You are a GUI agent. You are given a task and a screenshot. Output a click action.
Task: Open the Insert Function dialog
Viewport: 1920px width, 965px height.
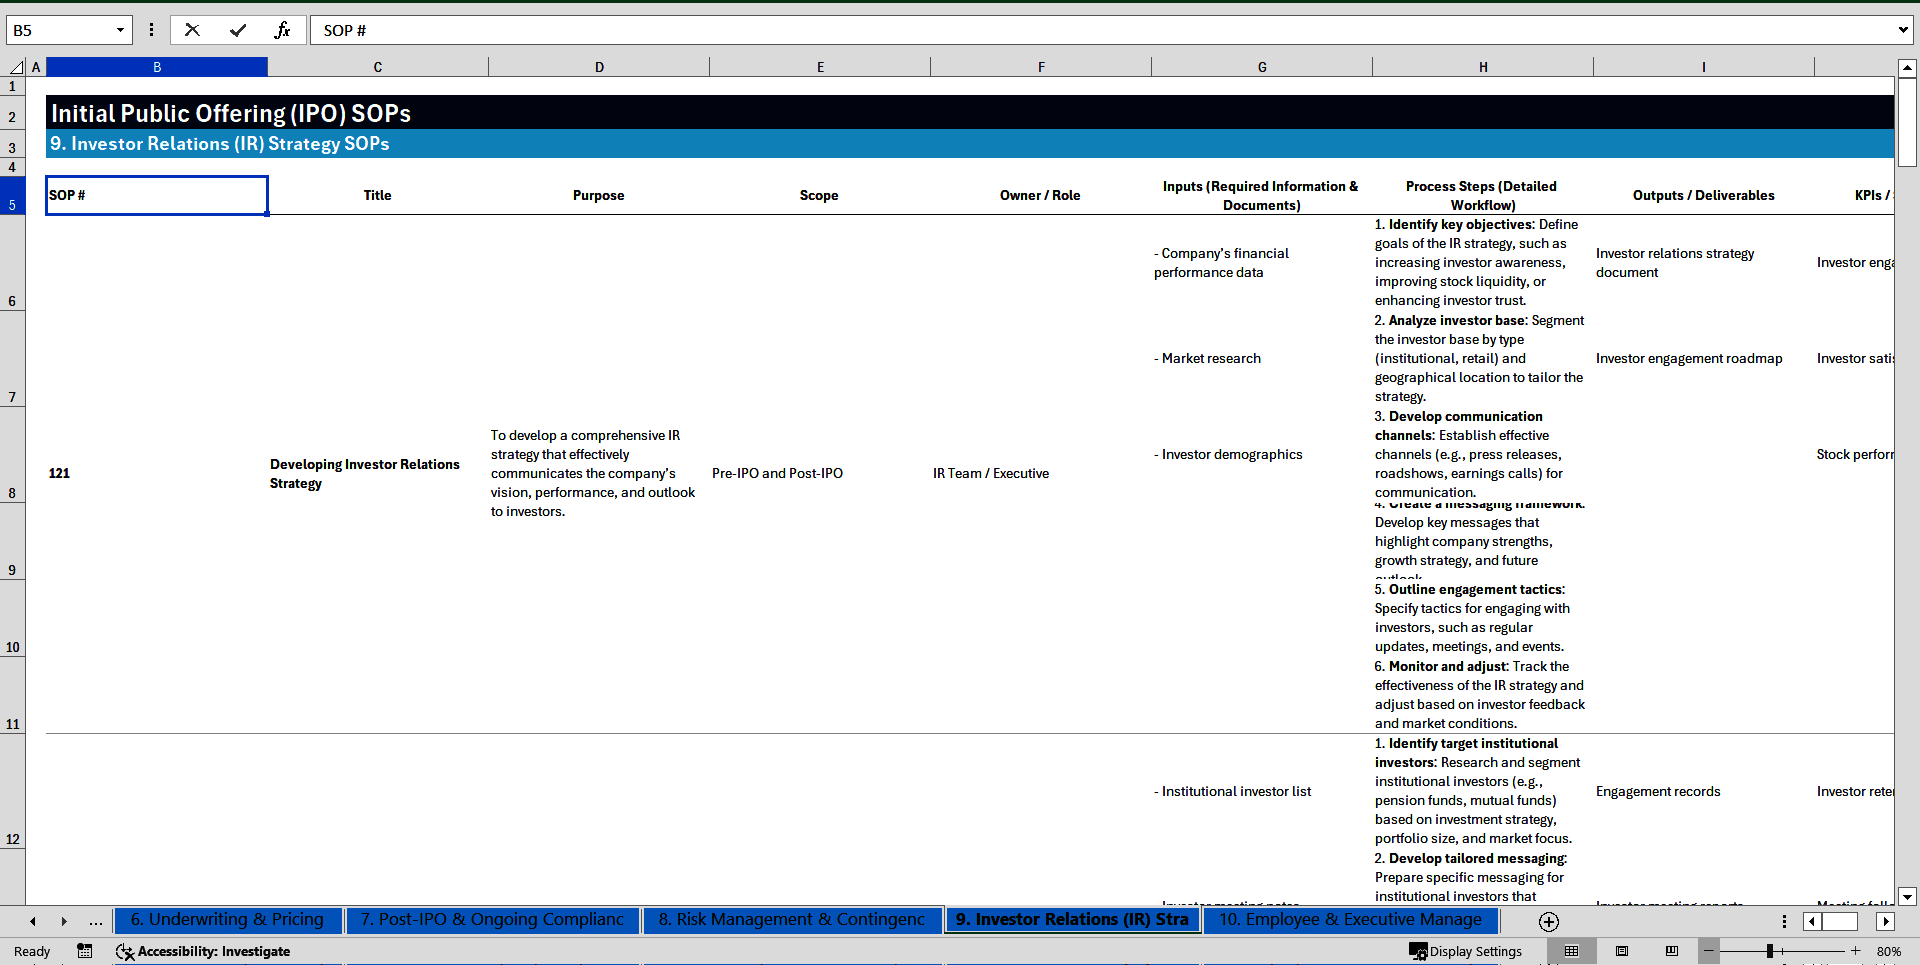click(282, 30)
